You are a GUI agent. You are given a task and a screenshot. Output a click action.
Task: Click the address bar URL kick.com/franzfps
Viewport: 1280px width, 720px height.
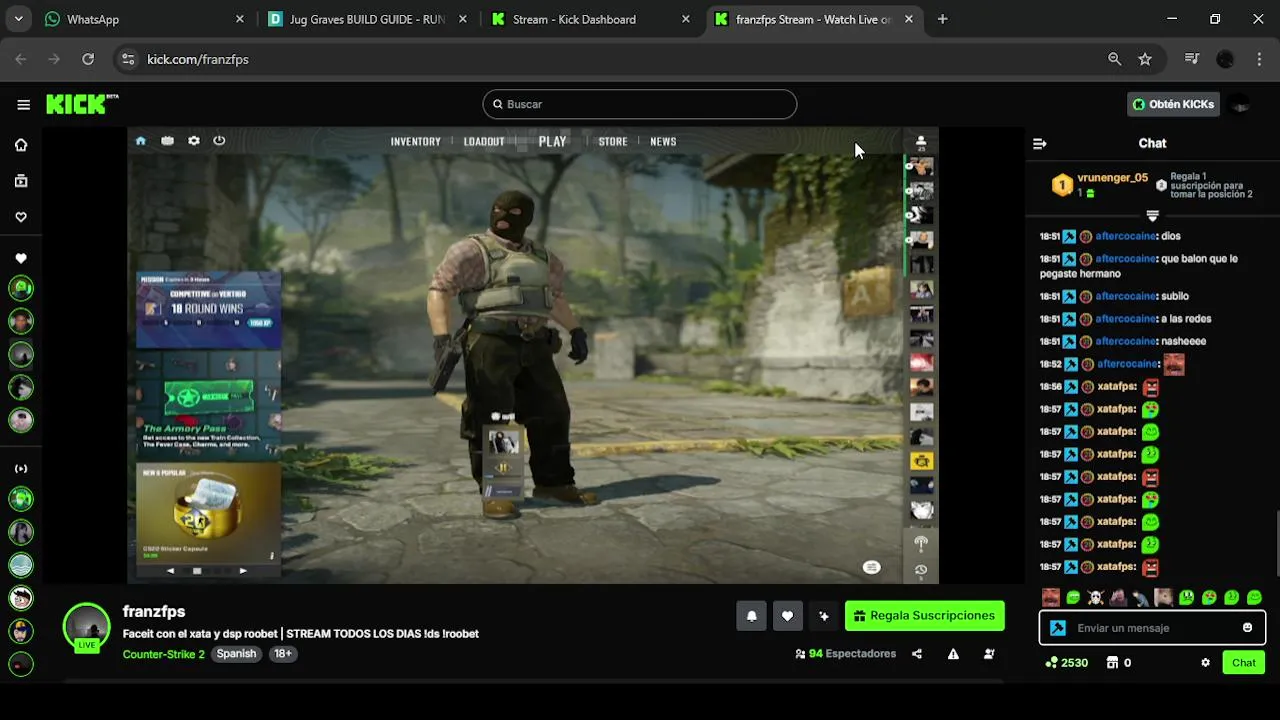(197, 59)
